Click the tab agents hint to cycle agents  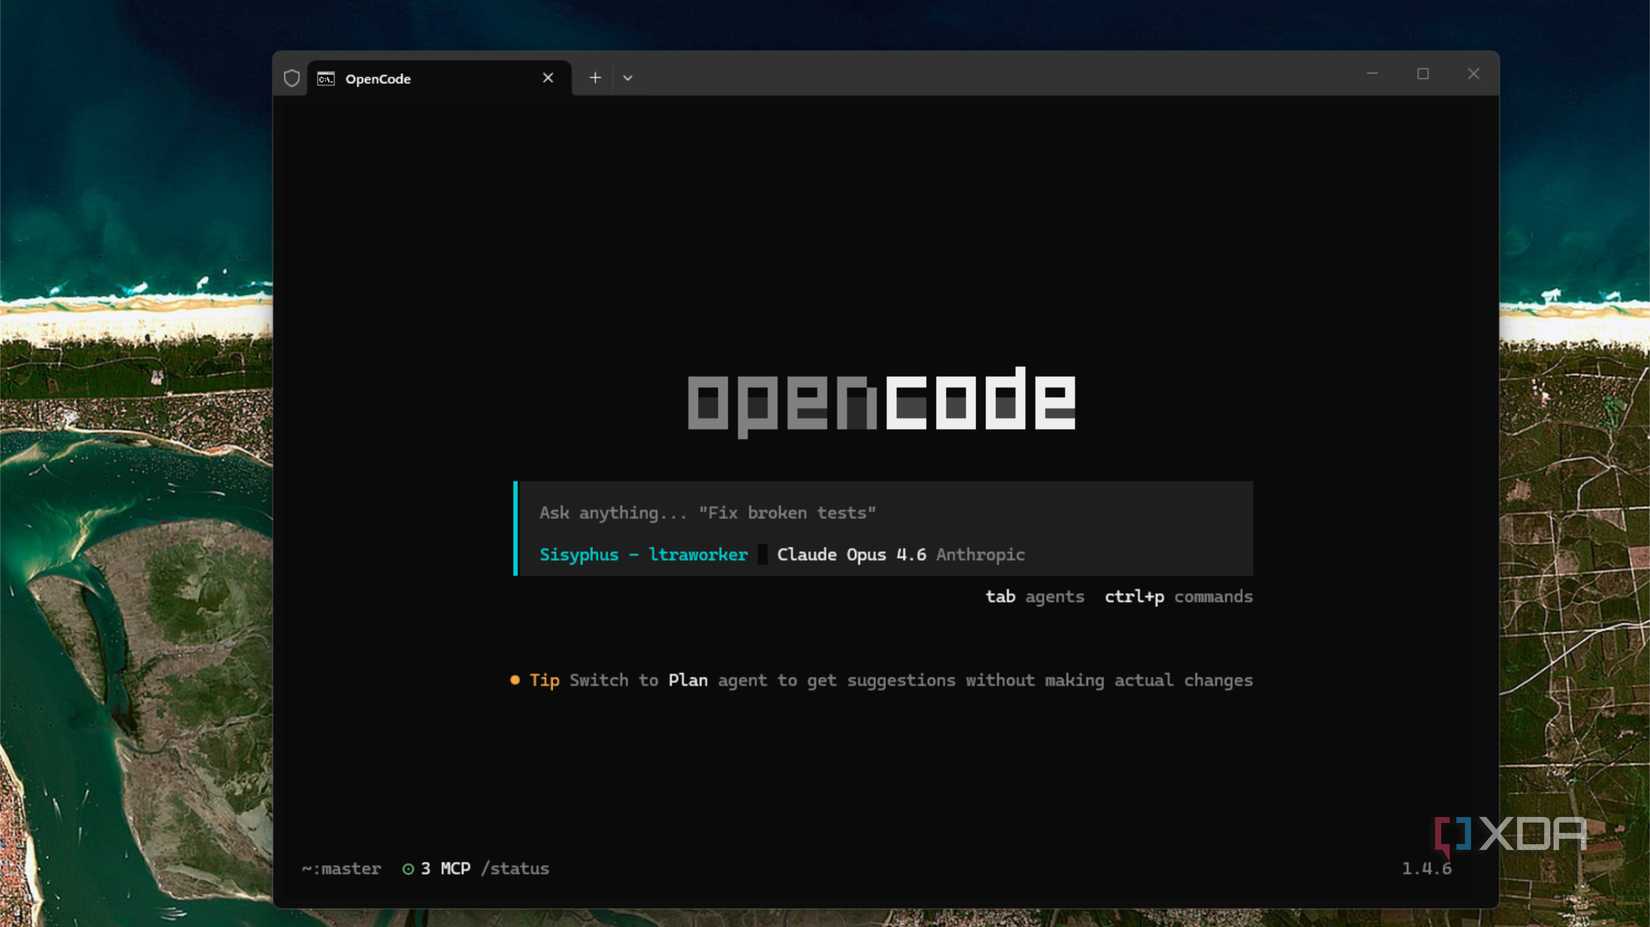tap(1035, 596)
